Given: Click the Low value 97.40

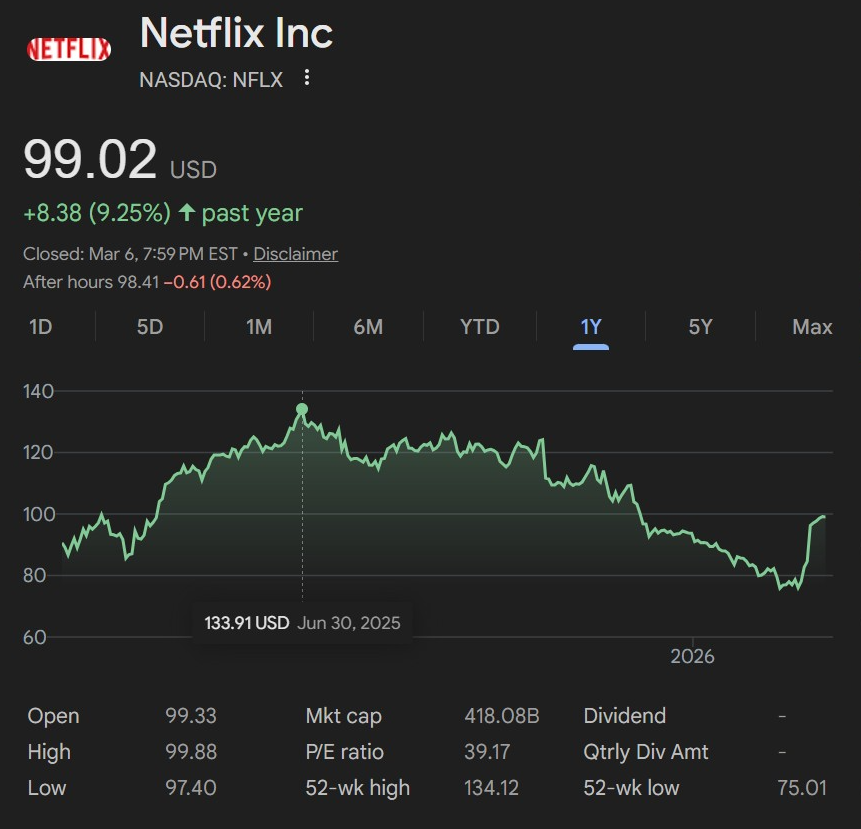Looking at the screenshot, I should pos(191,788).
